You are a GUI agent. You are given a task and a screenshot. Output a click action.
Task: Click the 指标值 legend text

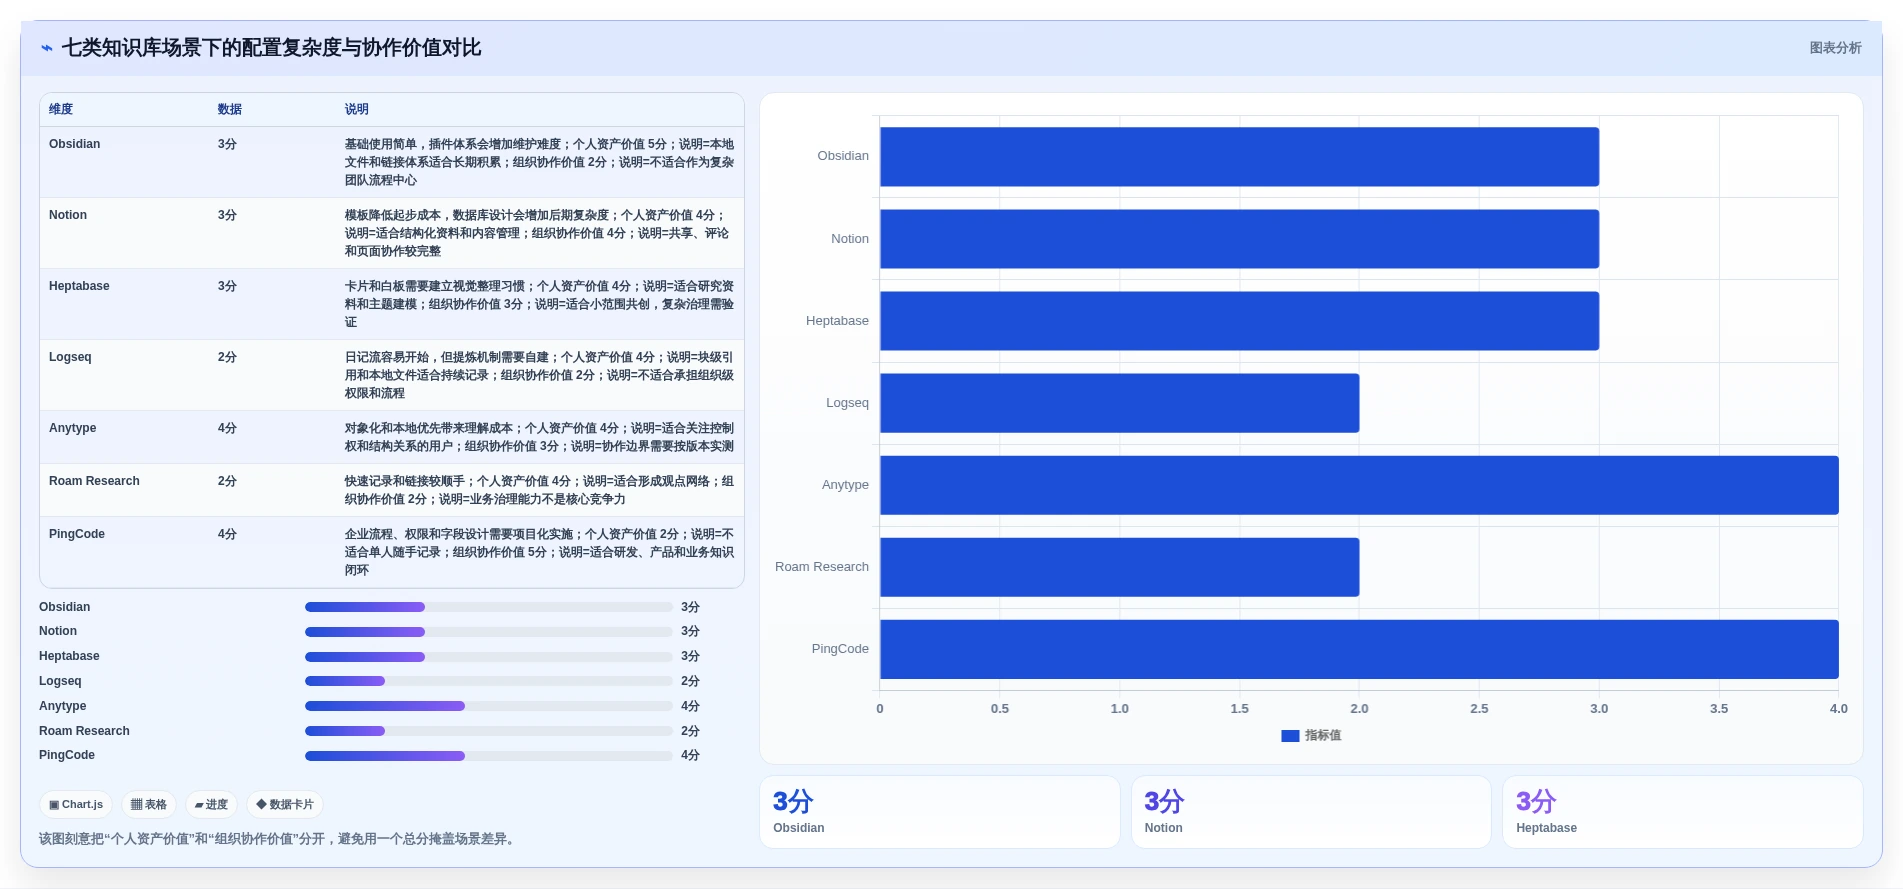click(1323, 736)
